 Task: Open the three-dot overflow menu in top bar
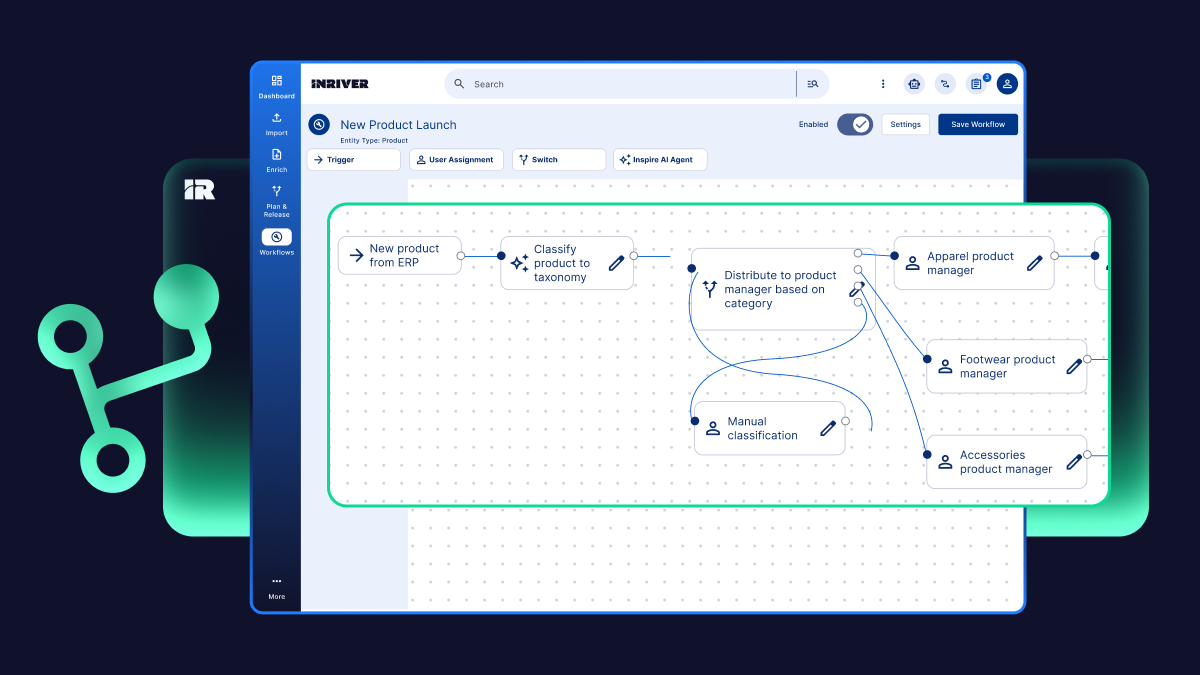tap(883, 84)
